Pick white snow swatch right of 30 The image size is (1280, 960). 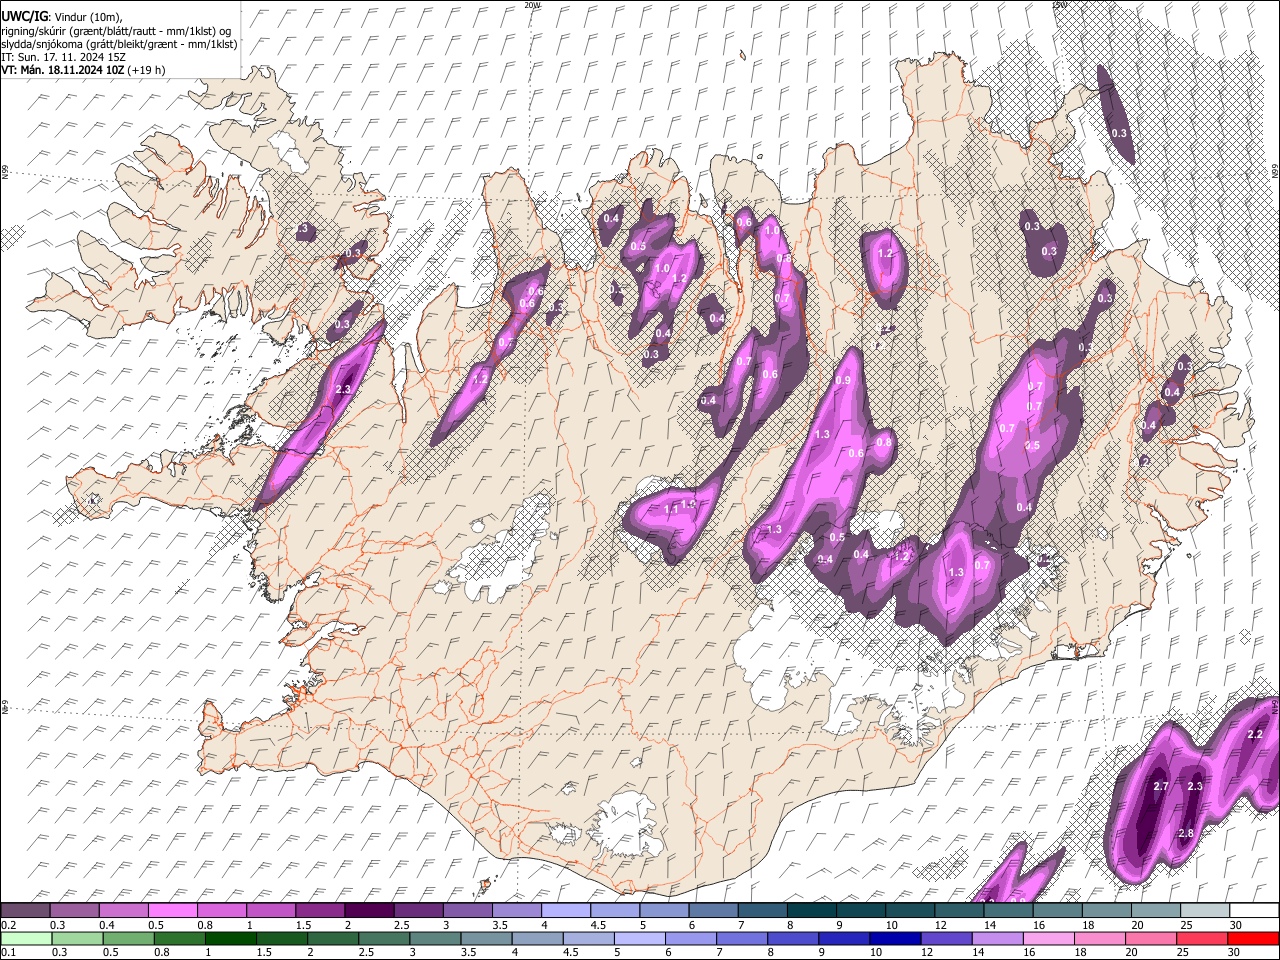coord(1254,911)
